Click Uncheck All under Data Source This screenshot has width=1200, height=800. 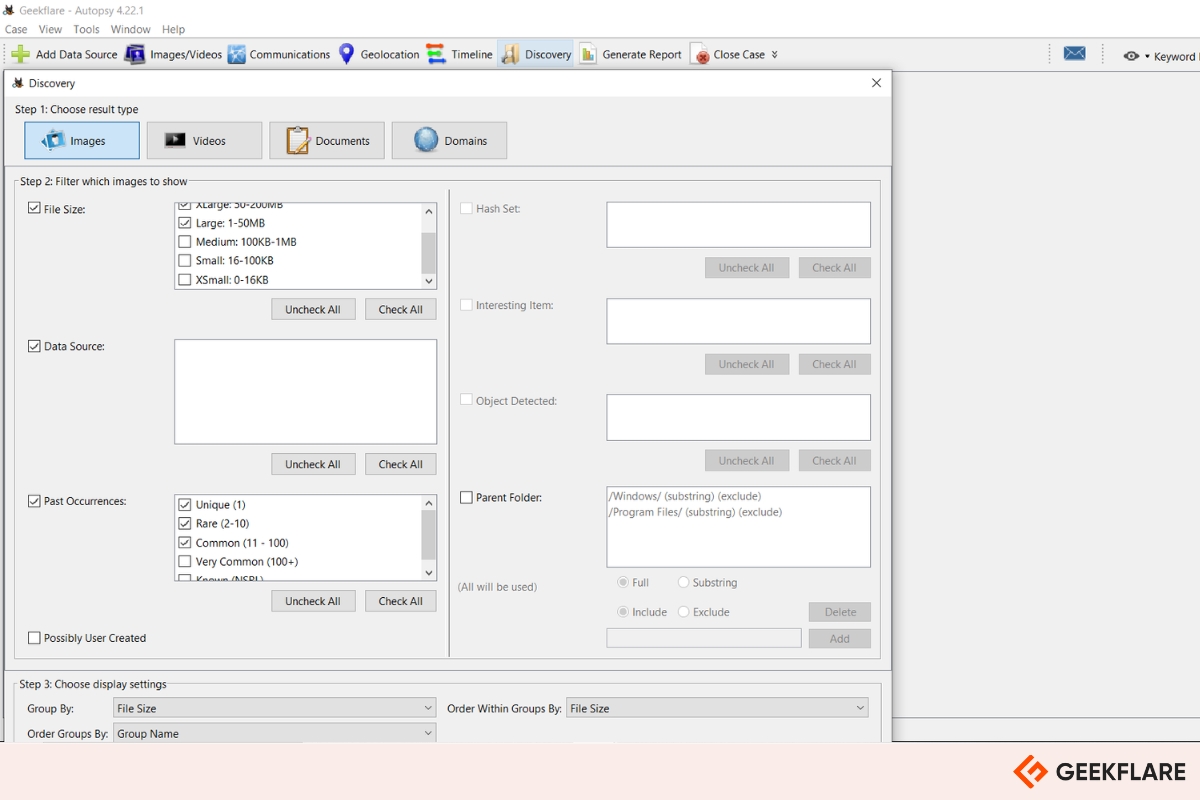tap(312, 464)
